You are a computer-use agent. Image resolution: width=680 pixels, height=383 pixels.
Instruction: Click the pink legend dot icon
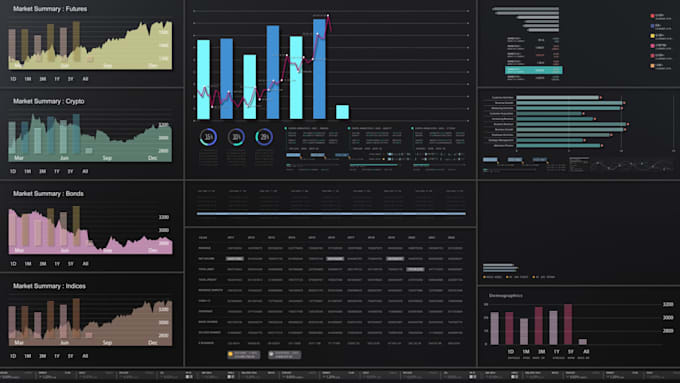click(652, 46)
